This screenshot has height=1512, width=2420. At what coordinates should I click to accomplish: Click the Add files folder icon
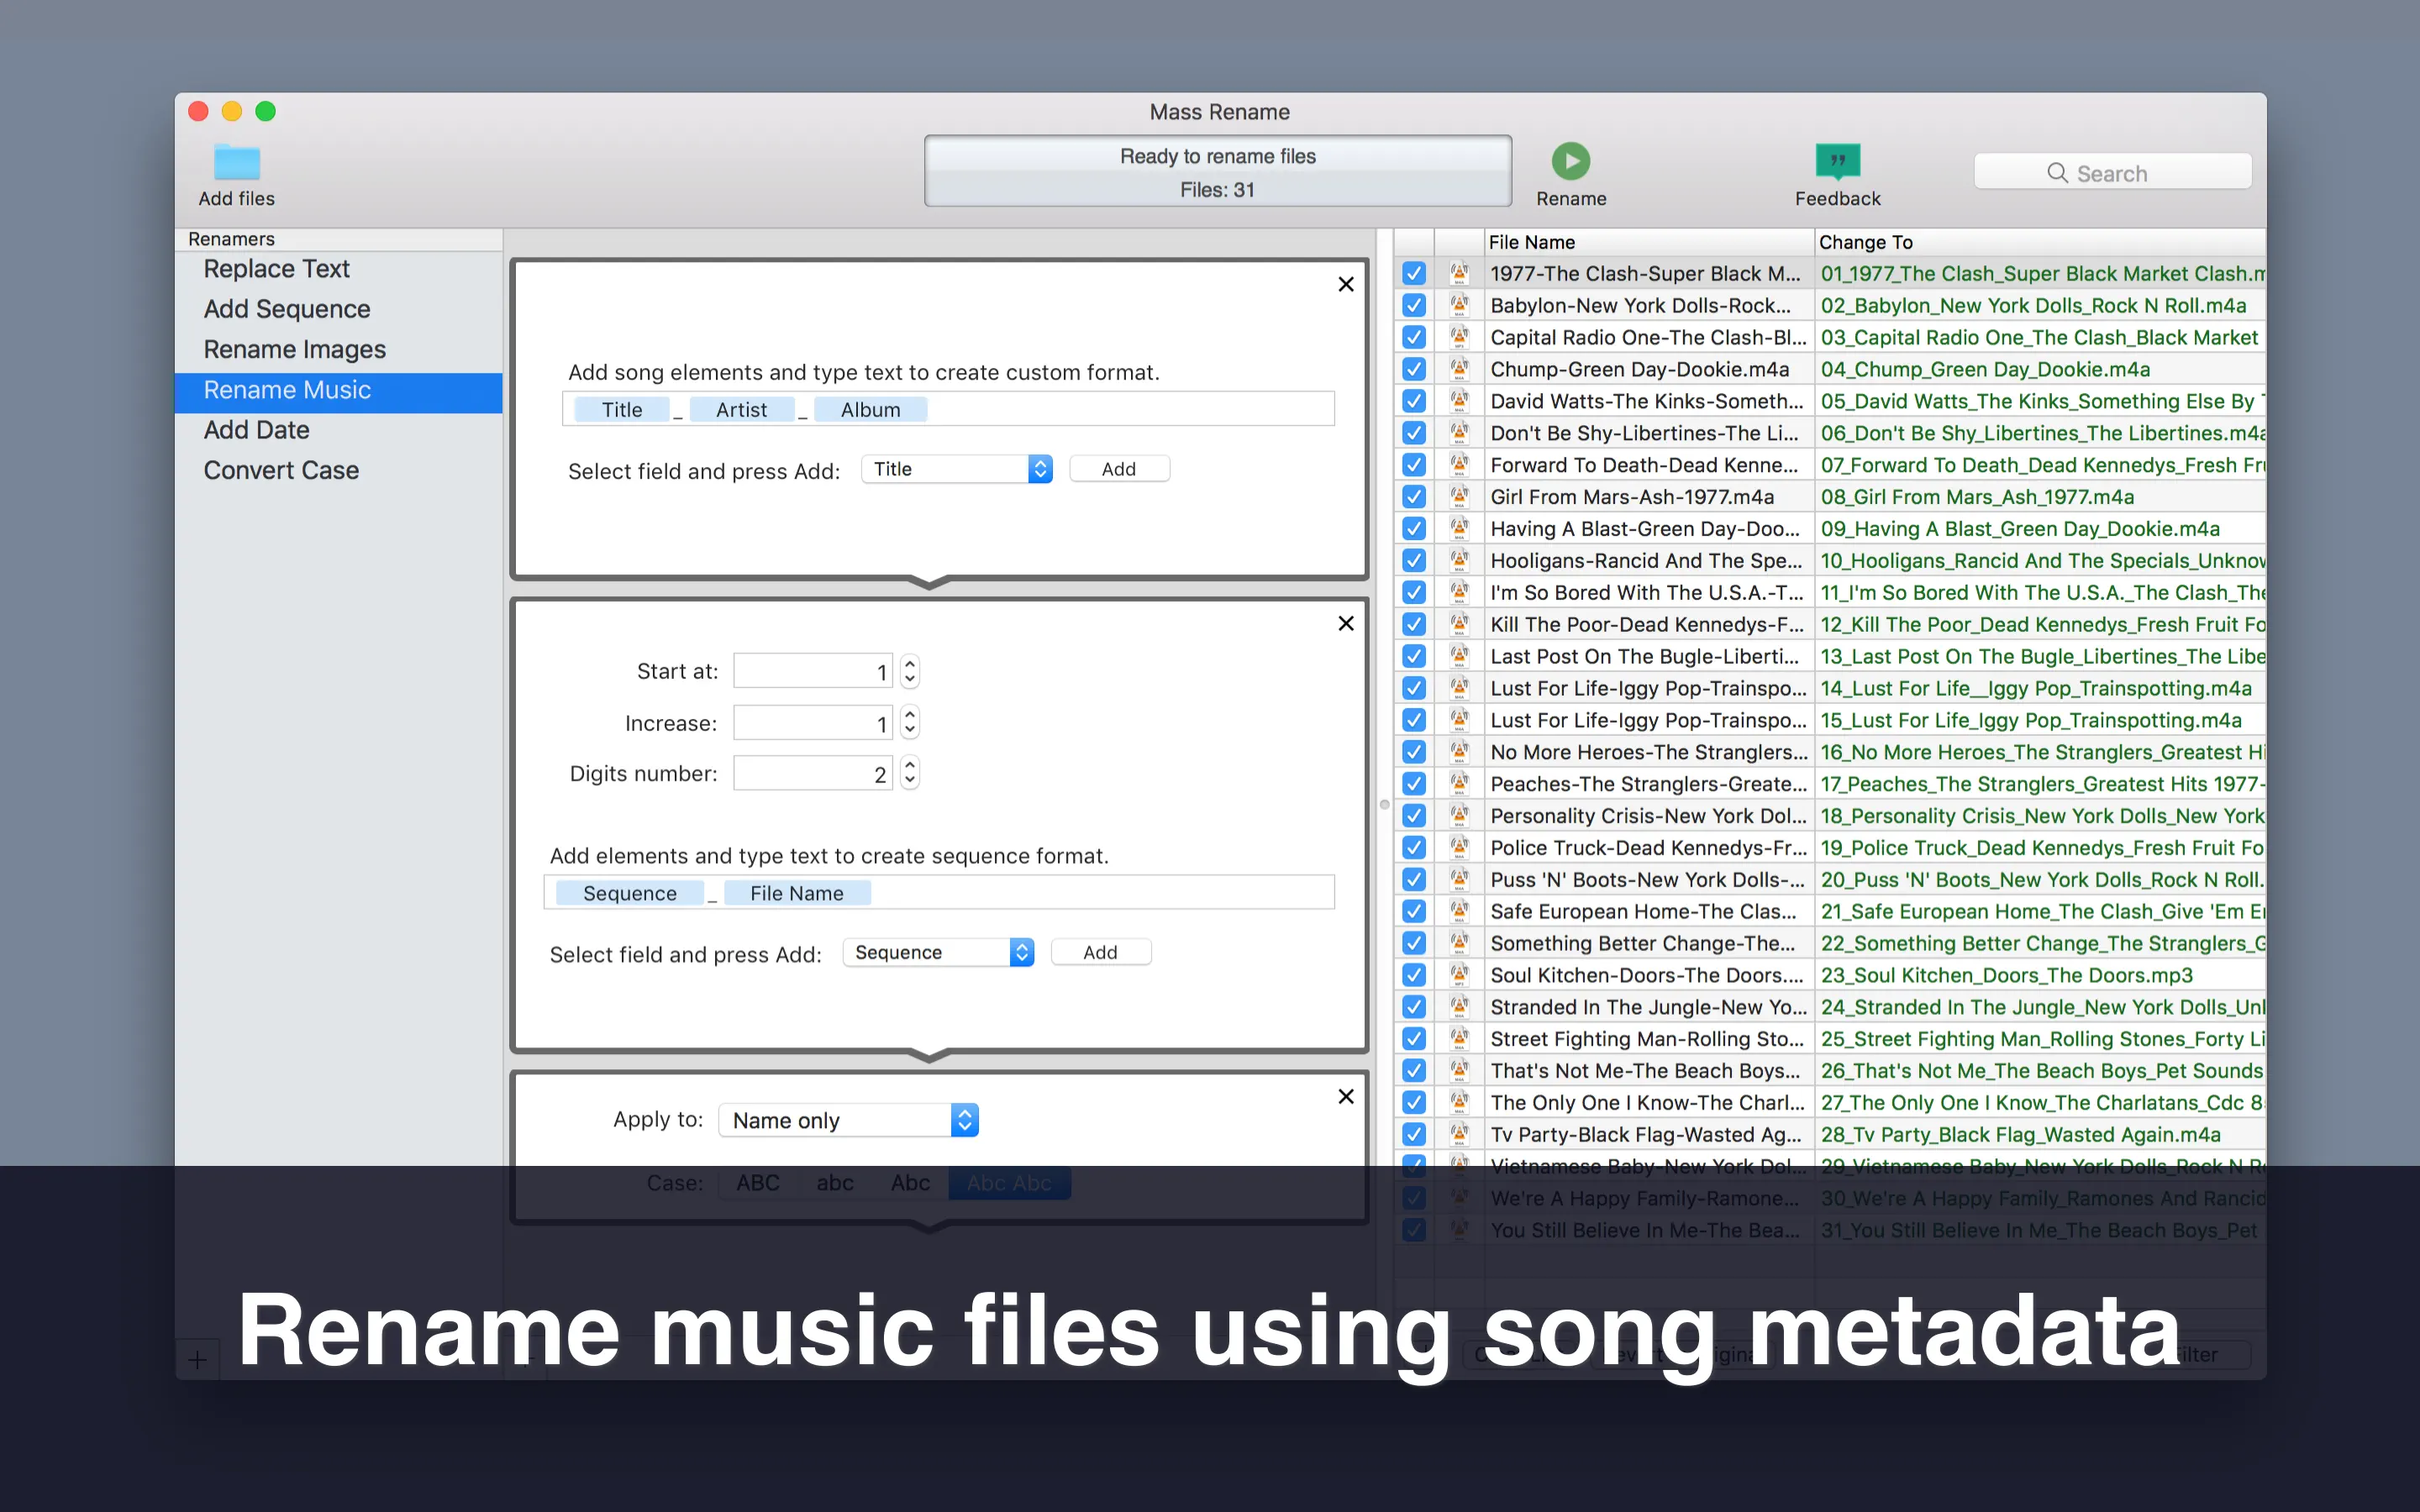click(237, 162)
